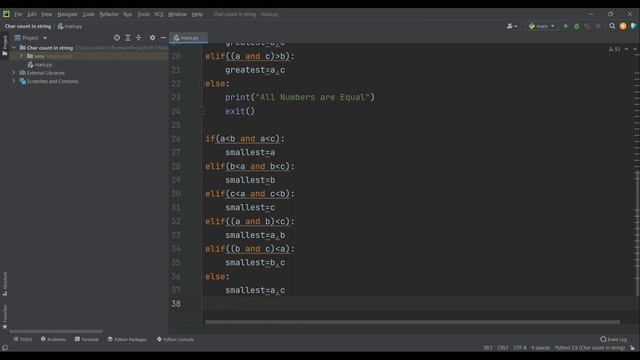Open the Edit menu
Viewport: 640px width, 360px height.
coord(31,14)
